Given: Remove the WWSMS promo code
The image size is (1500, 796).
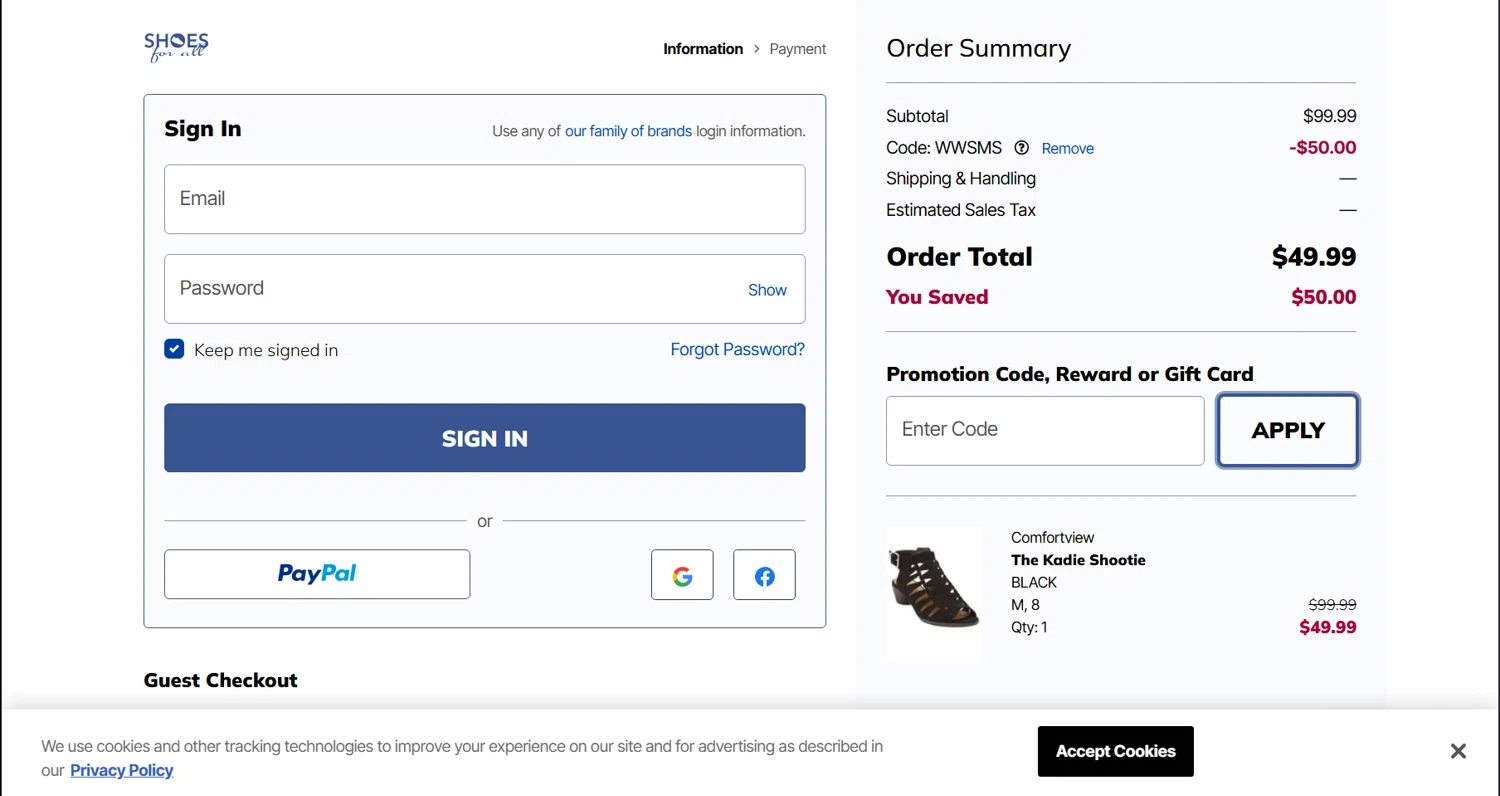Looking at the screenshot, I should 1067,148.
